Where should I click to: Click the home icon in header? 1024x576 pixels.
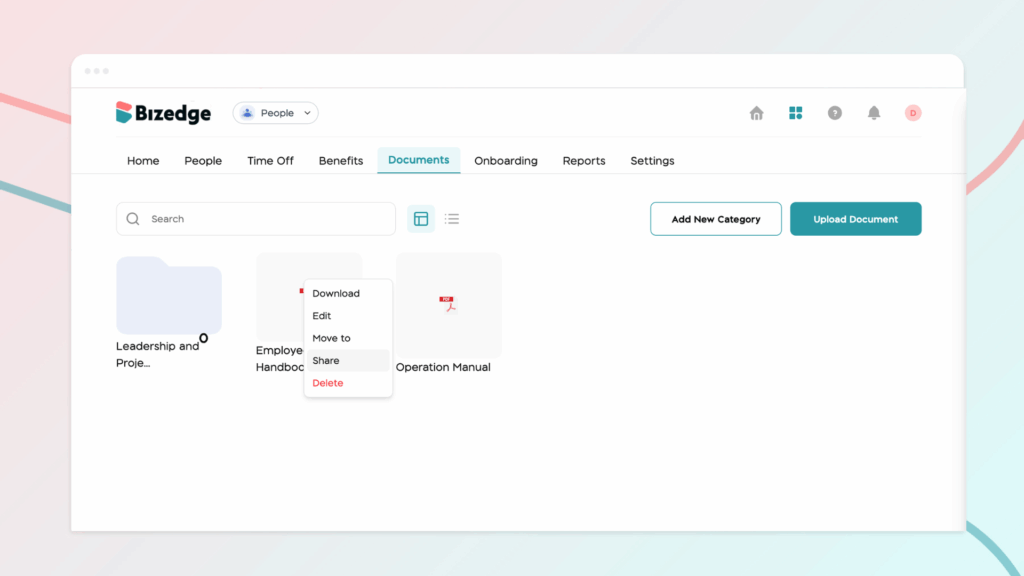[756, 113]
